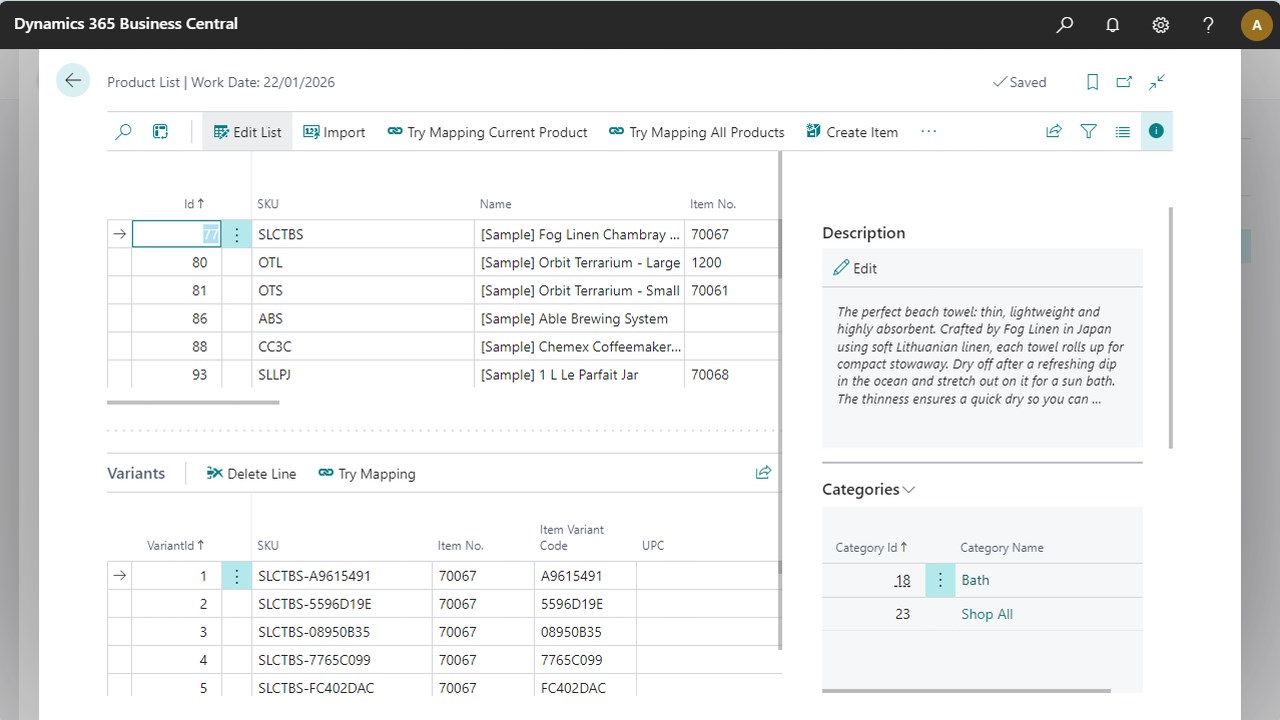Click the product list horizontal scrollbar
This screenshot has width=1280, height=720.
click(x=193, y=402)
